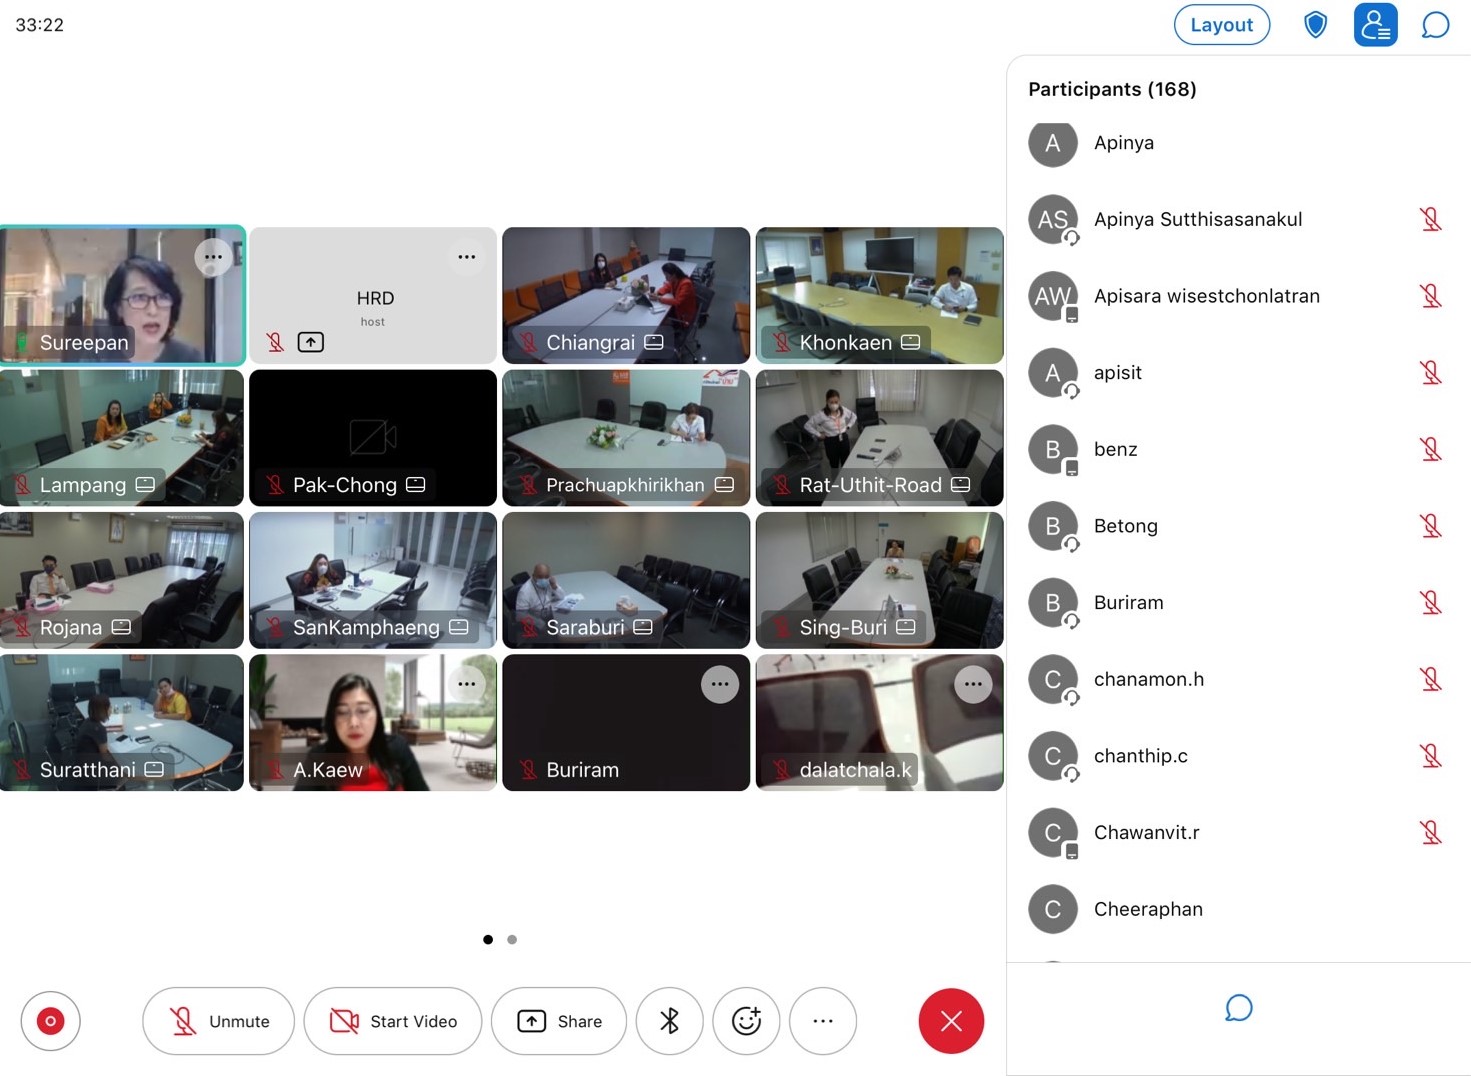1471x1076 pixels.
Task: Open the Layout options
Action: pyautogui.click(x=1221, y=25)
